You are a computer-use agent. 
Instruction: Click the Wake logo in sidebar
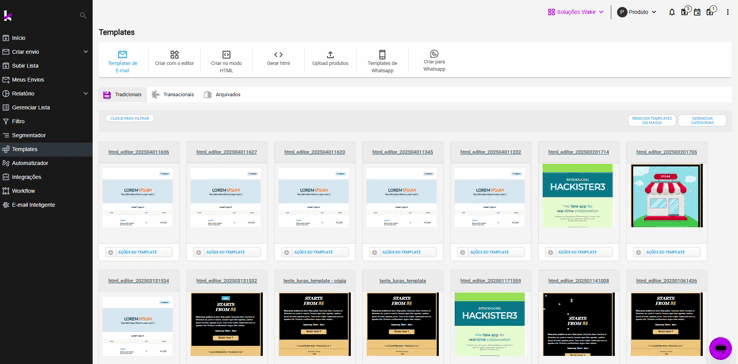(x=8, y=16)
